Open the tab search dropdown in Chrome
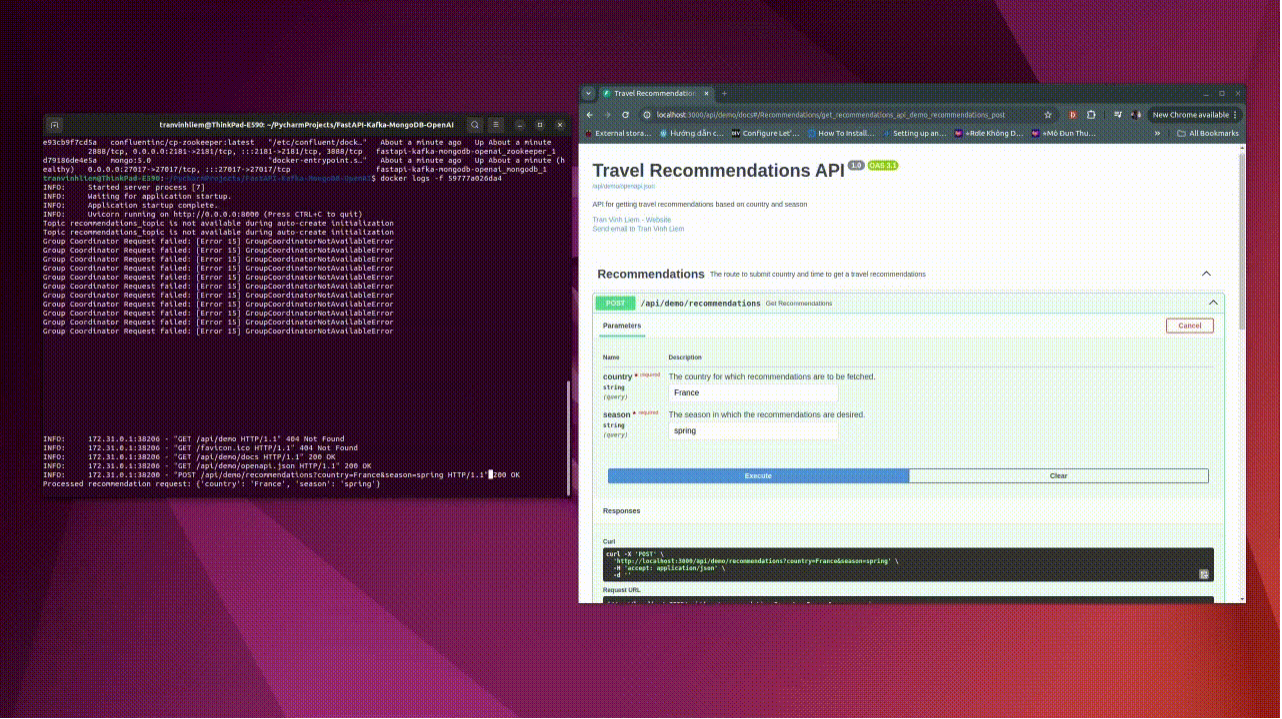 (x=589, y=93)
